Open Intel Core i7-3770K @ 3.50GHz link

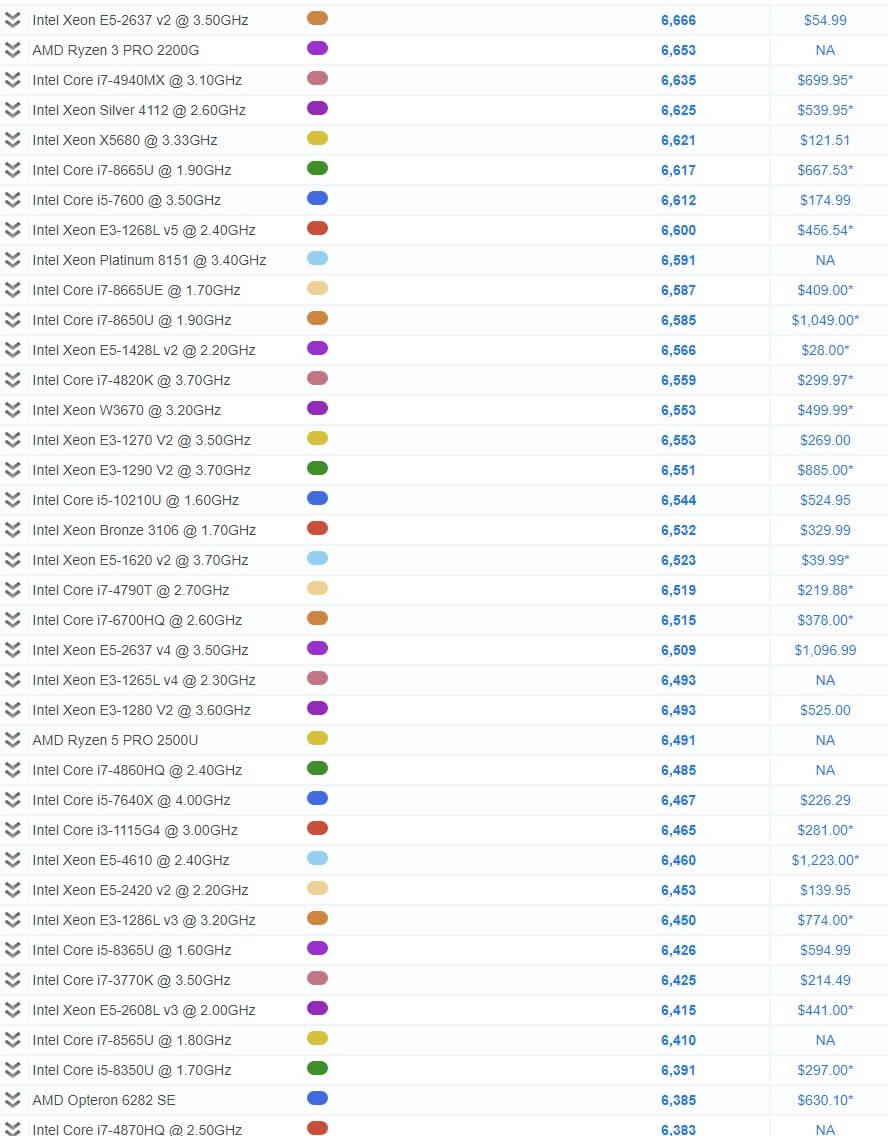[131, 980]
